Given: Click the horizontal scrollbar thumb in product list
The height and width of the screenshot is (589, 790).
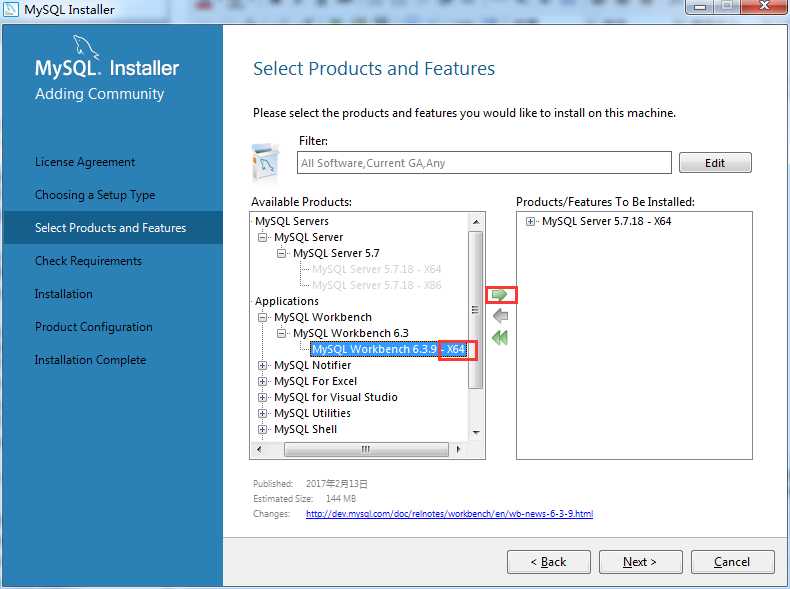Looking at the screenshot, I should (366, 449).
